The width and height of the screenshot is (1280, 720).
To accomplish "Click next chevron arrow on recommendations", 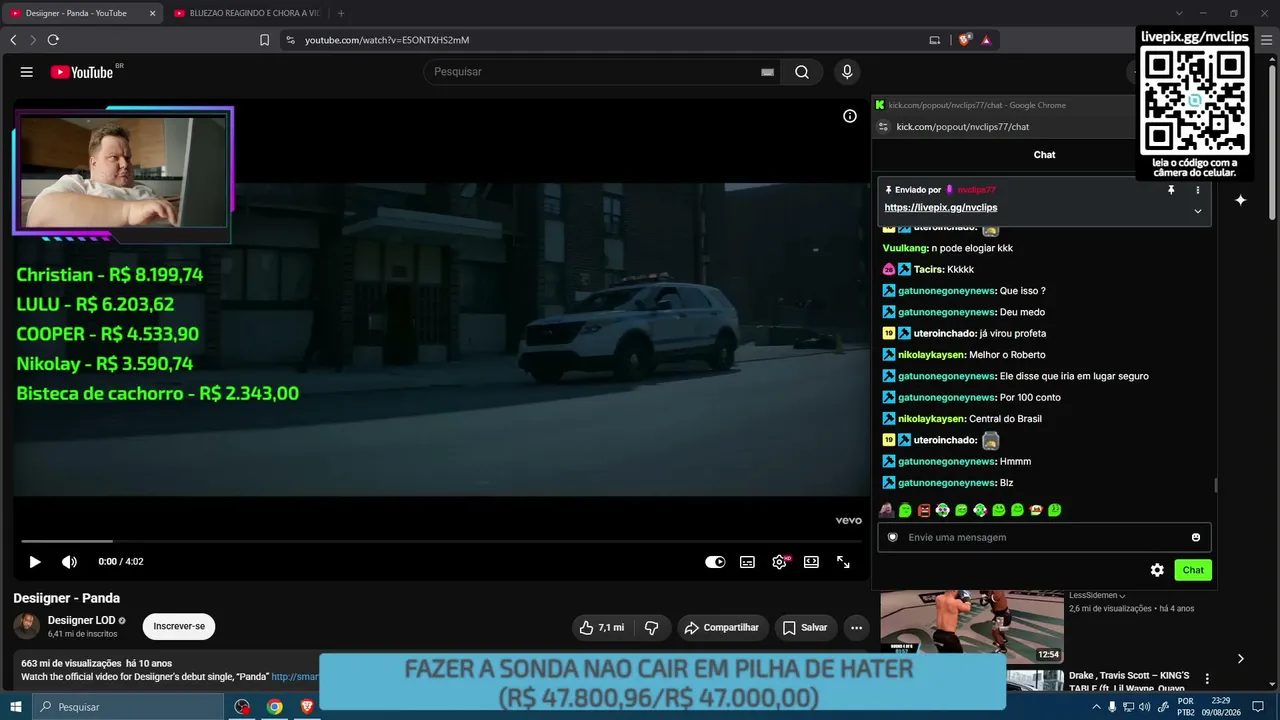I will click(x=1240, y=658).
